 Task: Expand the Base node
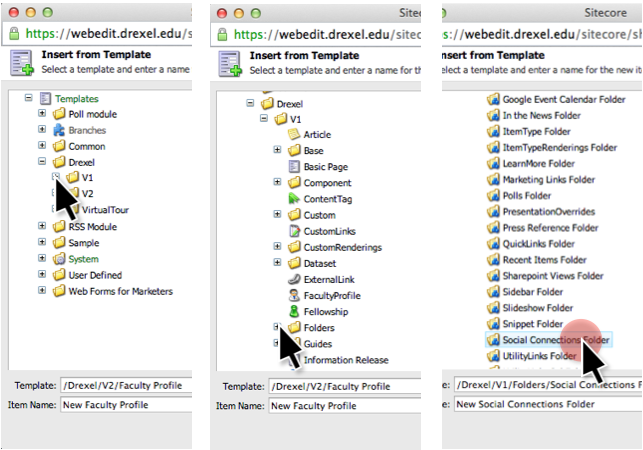point(277,150)
